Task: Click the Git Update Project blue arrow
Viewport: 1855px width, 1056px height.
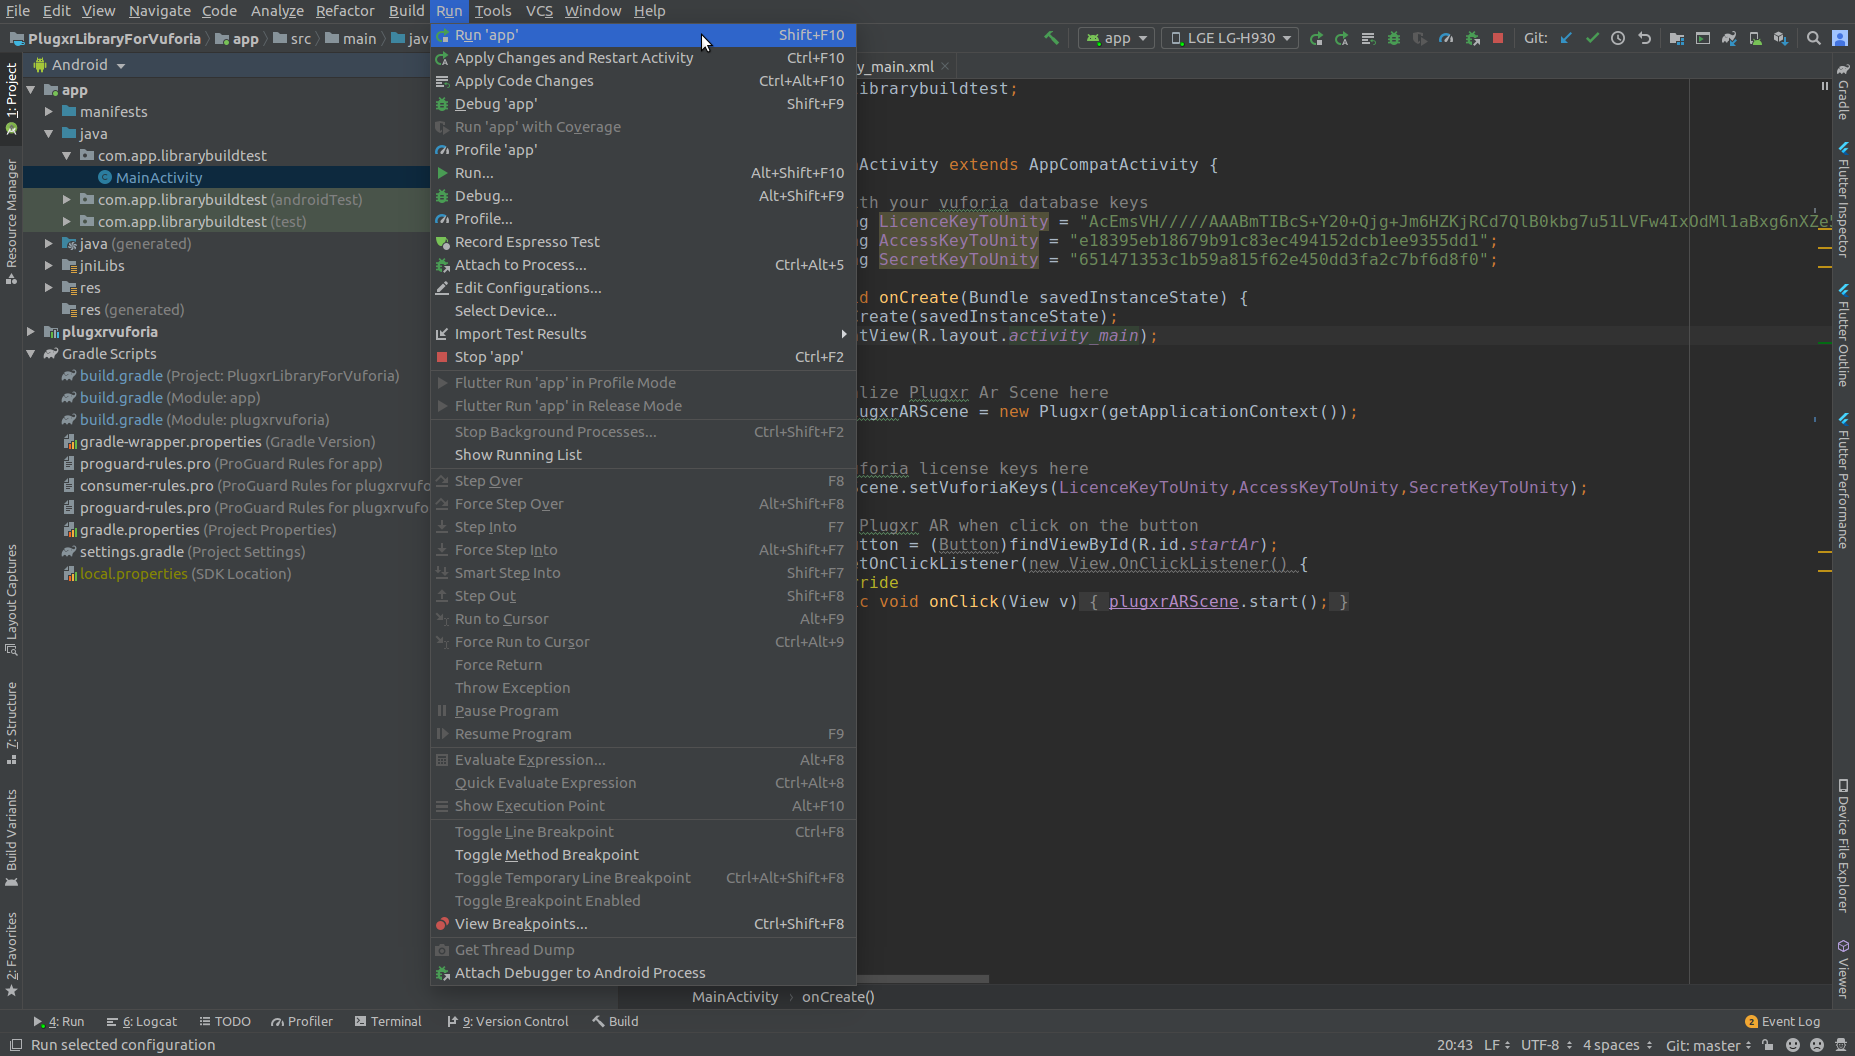Action: [x=1566, y=38]
